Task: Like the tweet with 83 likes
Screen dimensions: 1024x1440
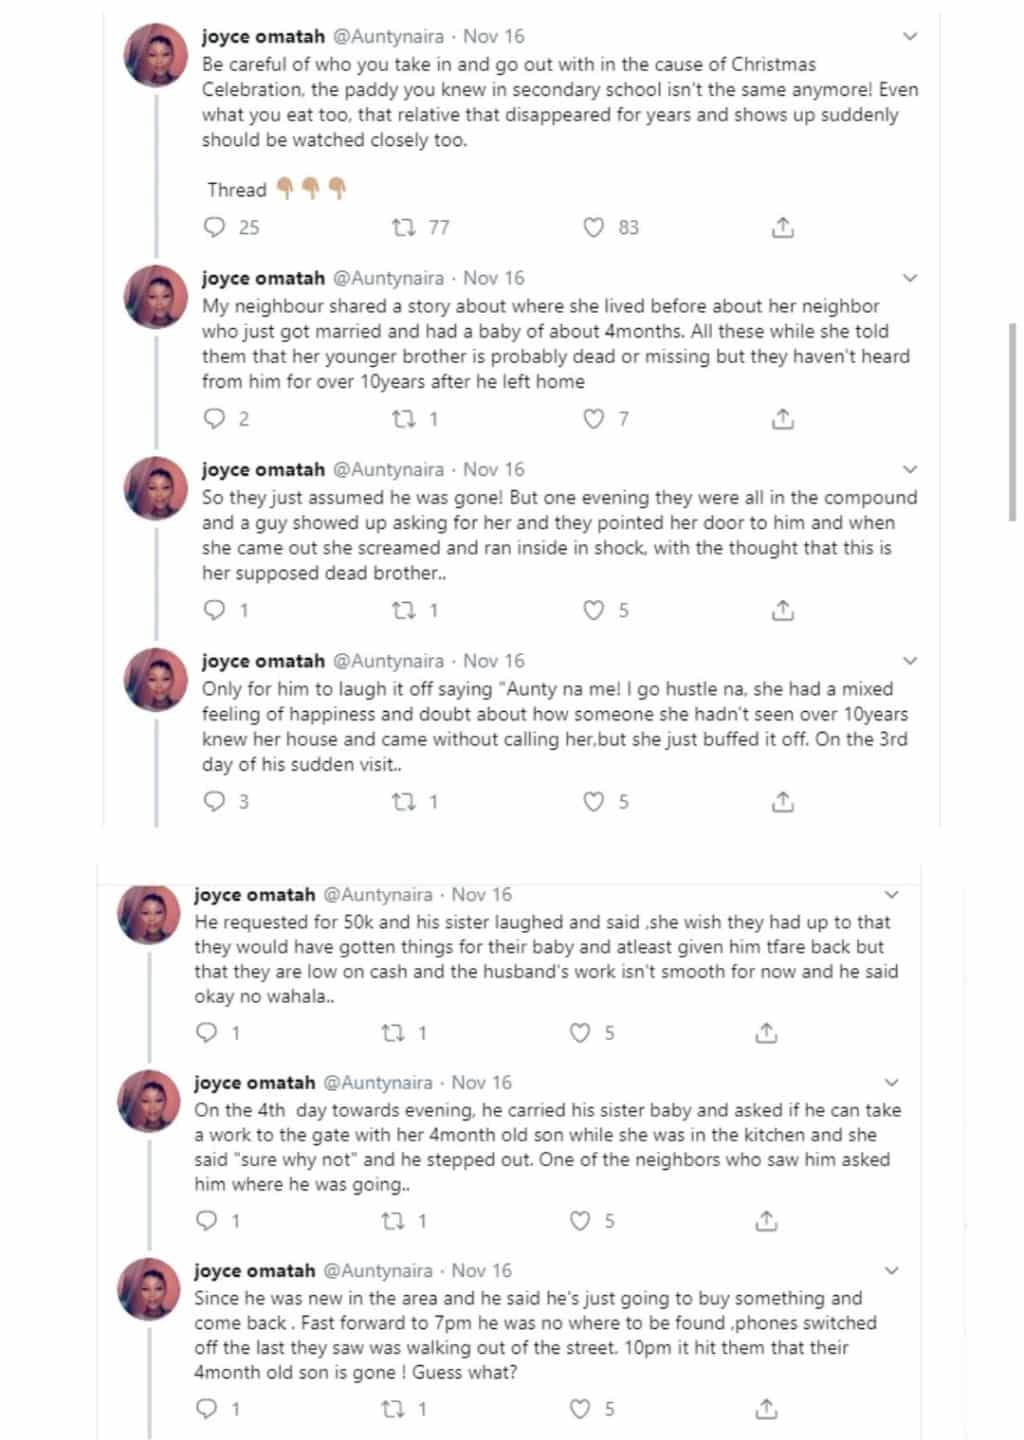Action: pos(594,228)
